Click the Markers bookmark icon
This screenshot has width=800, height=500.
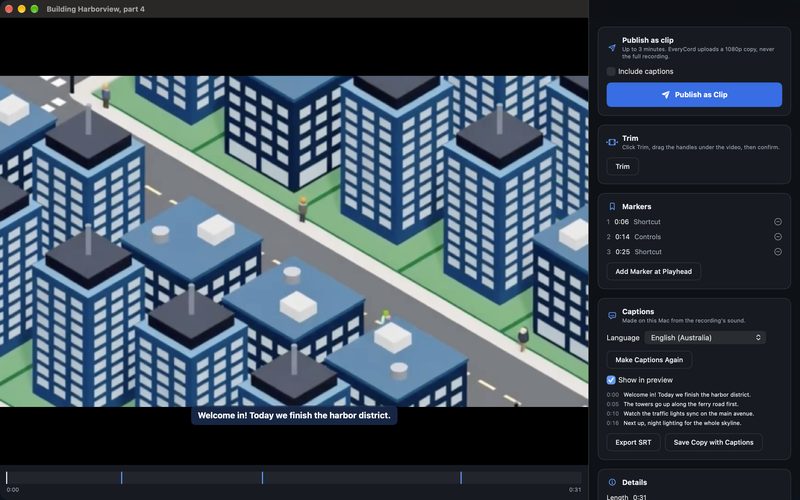[612, 207]
